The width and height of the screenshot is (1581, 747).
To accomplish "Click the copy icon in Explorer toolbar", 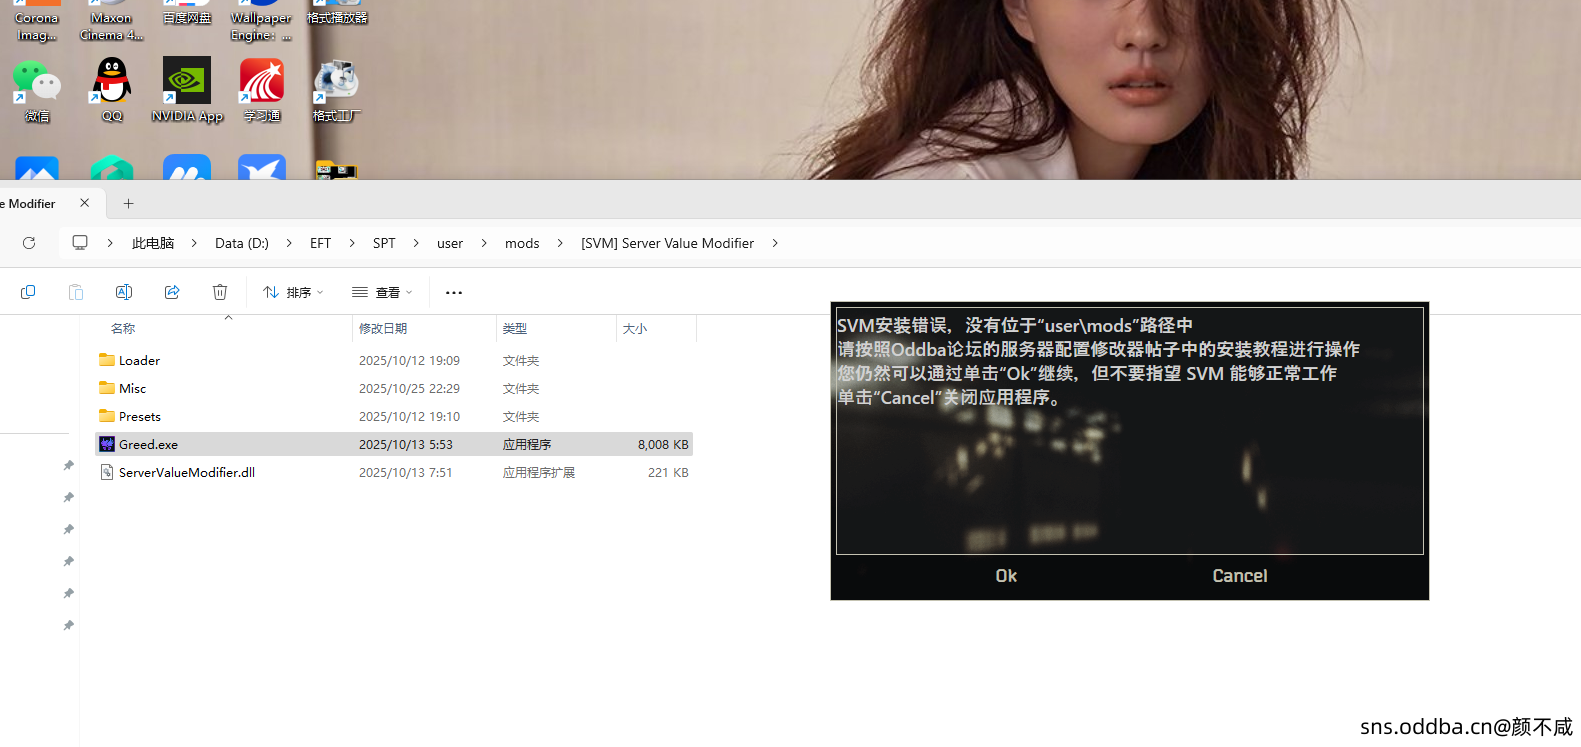I will pos(28,292).
